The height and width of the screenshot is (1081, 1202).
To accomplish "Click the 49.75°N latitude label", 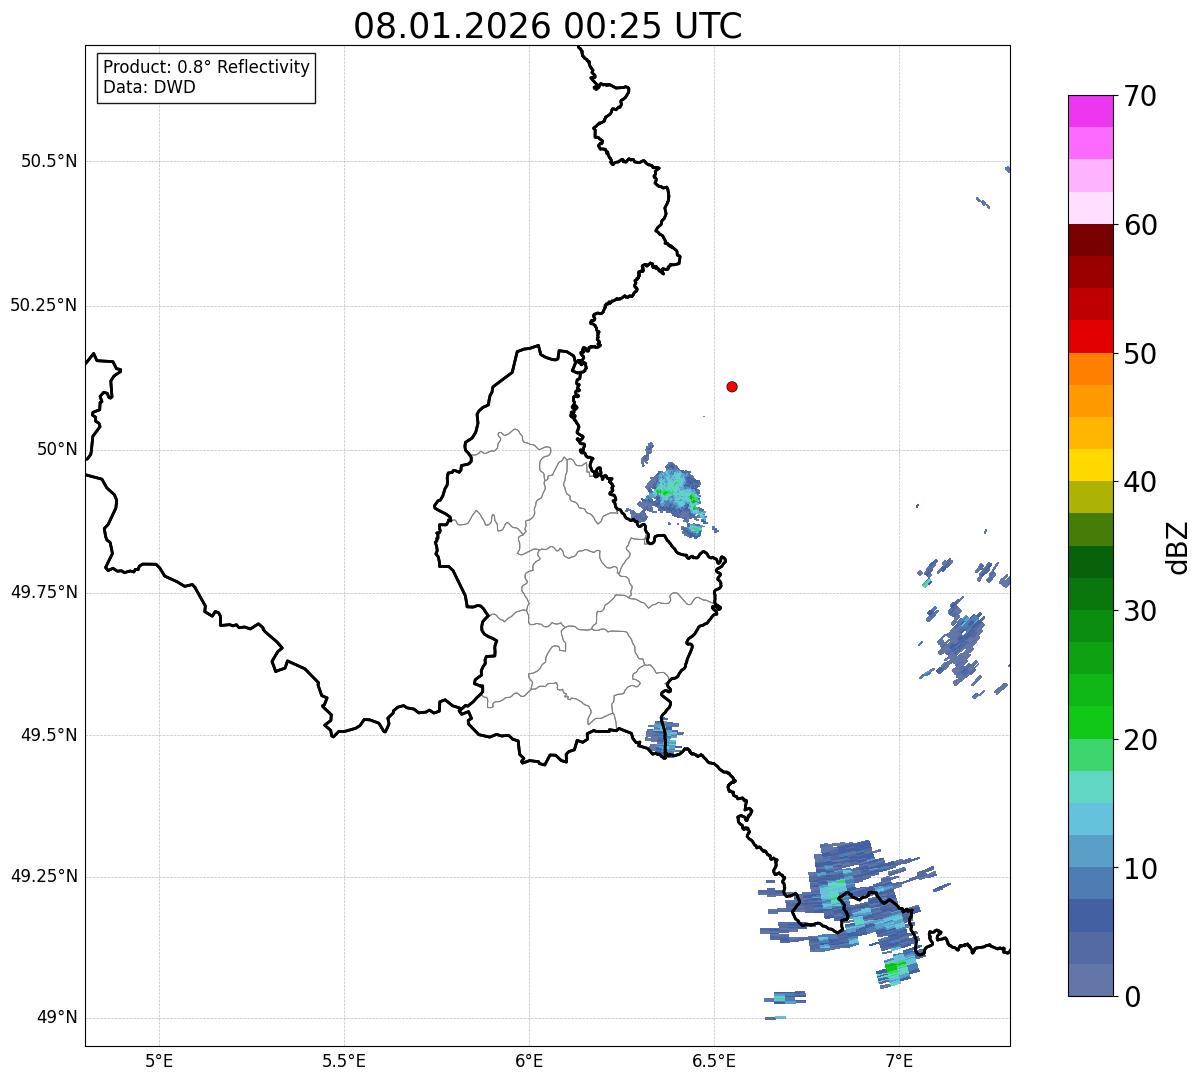I will (x=44, y=592).
